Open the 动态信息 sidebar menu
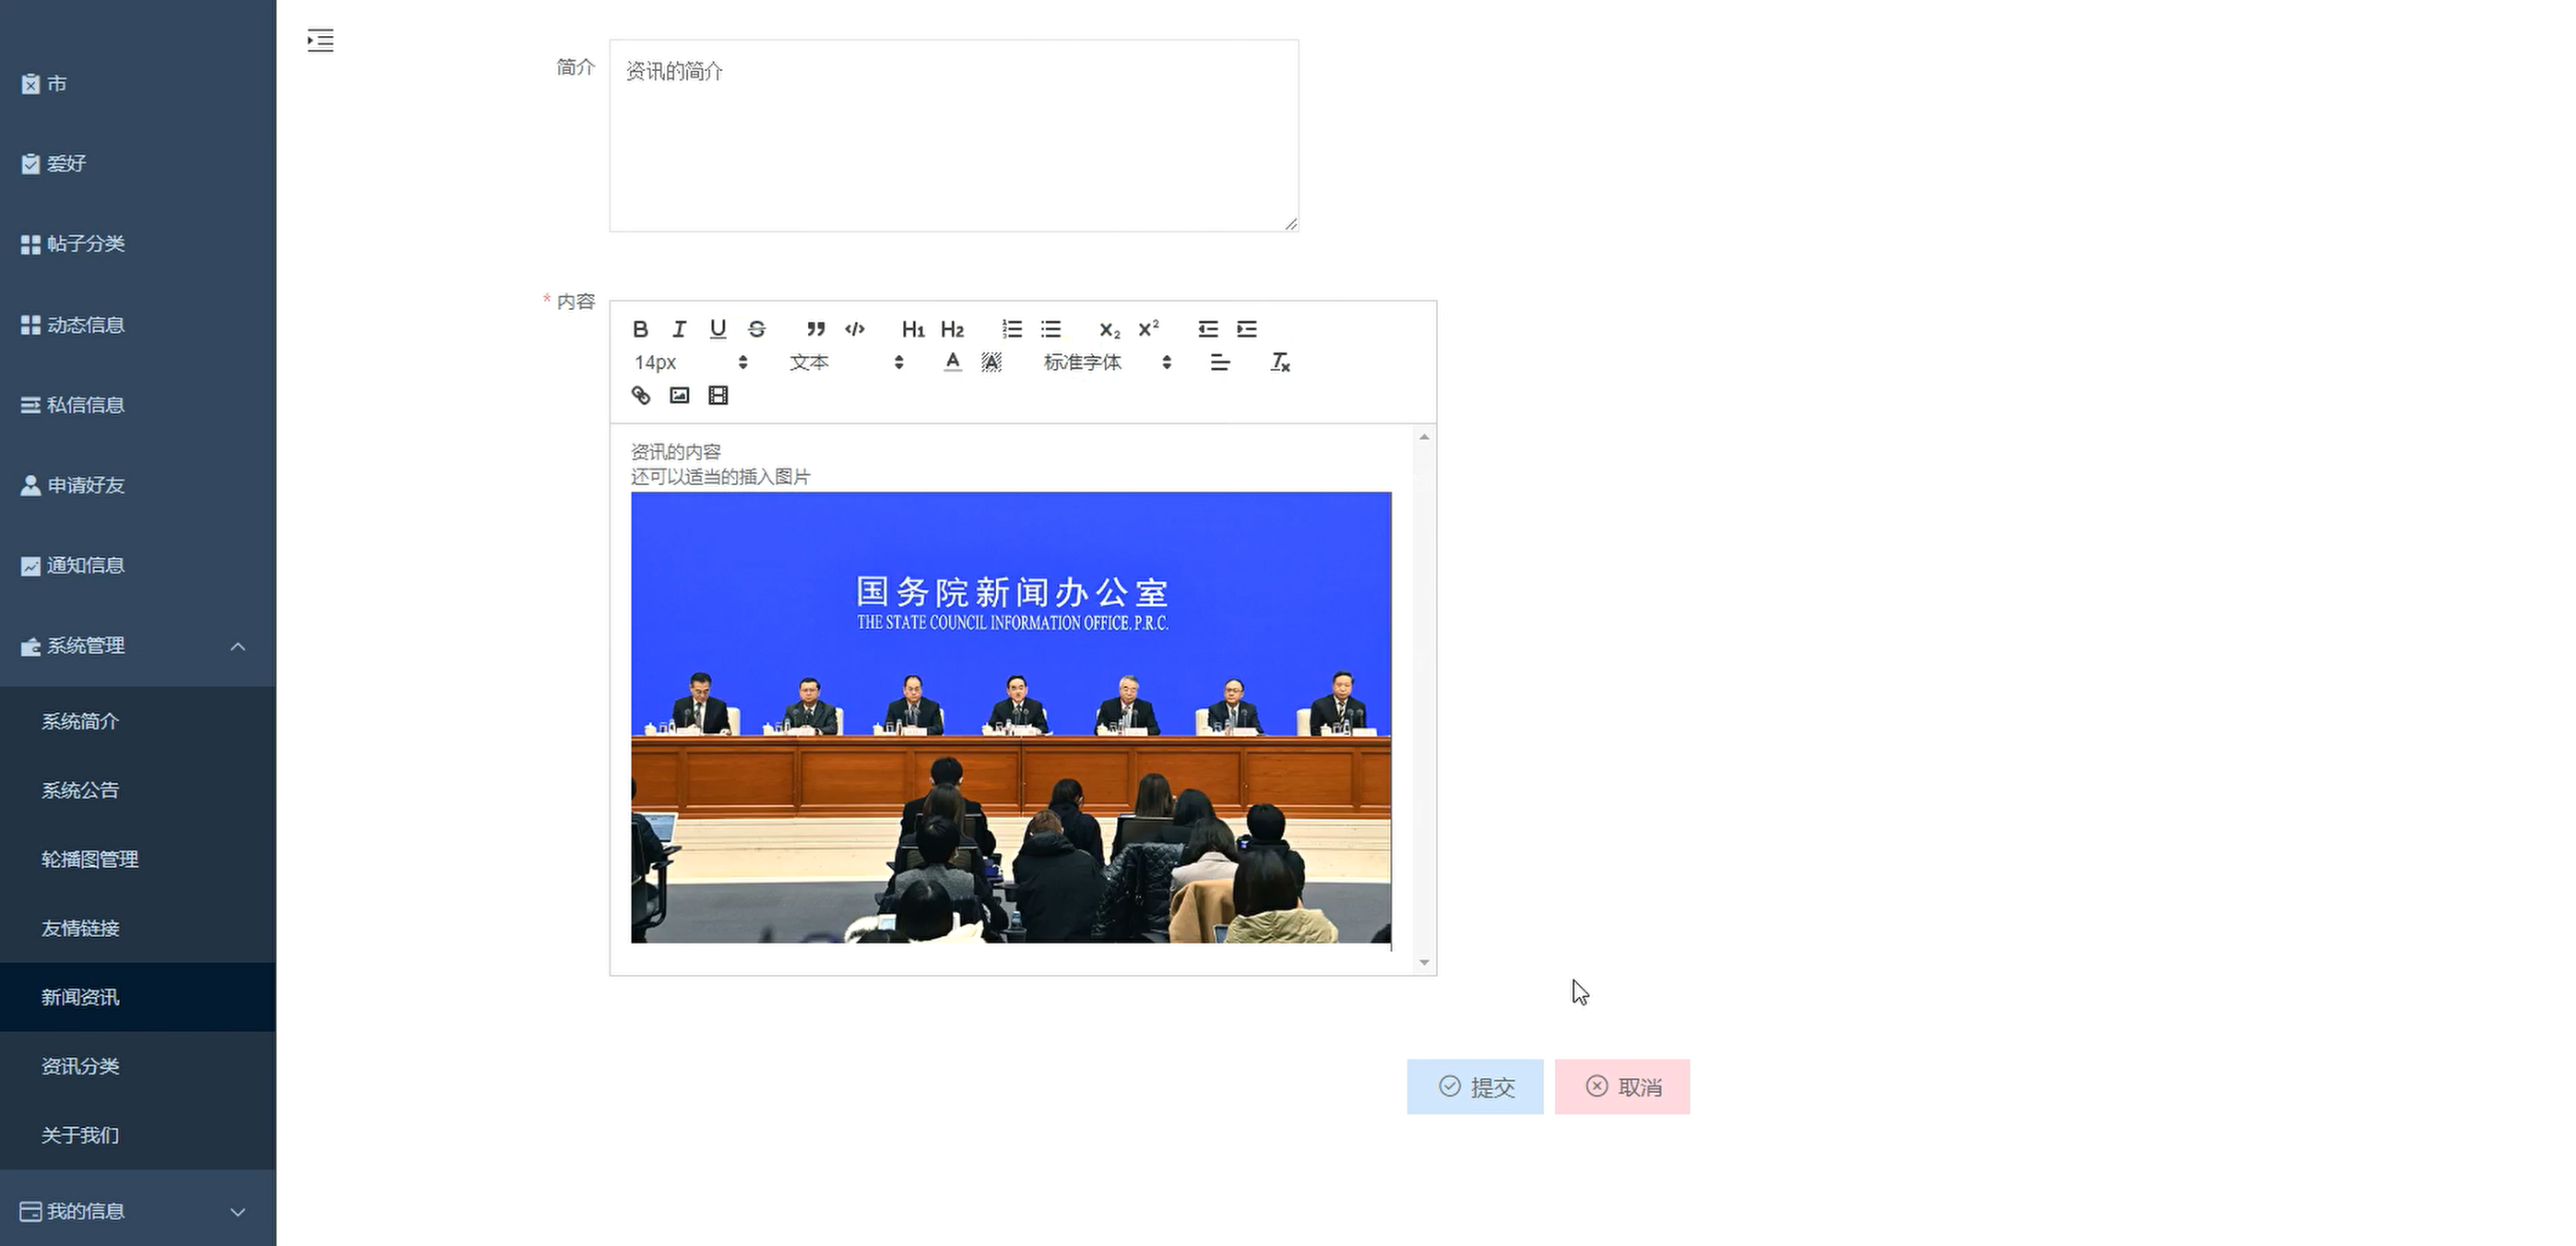 [x=138, y=325]
